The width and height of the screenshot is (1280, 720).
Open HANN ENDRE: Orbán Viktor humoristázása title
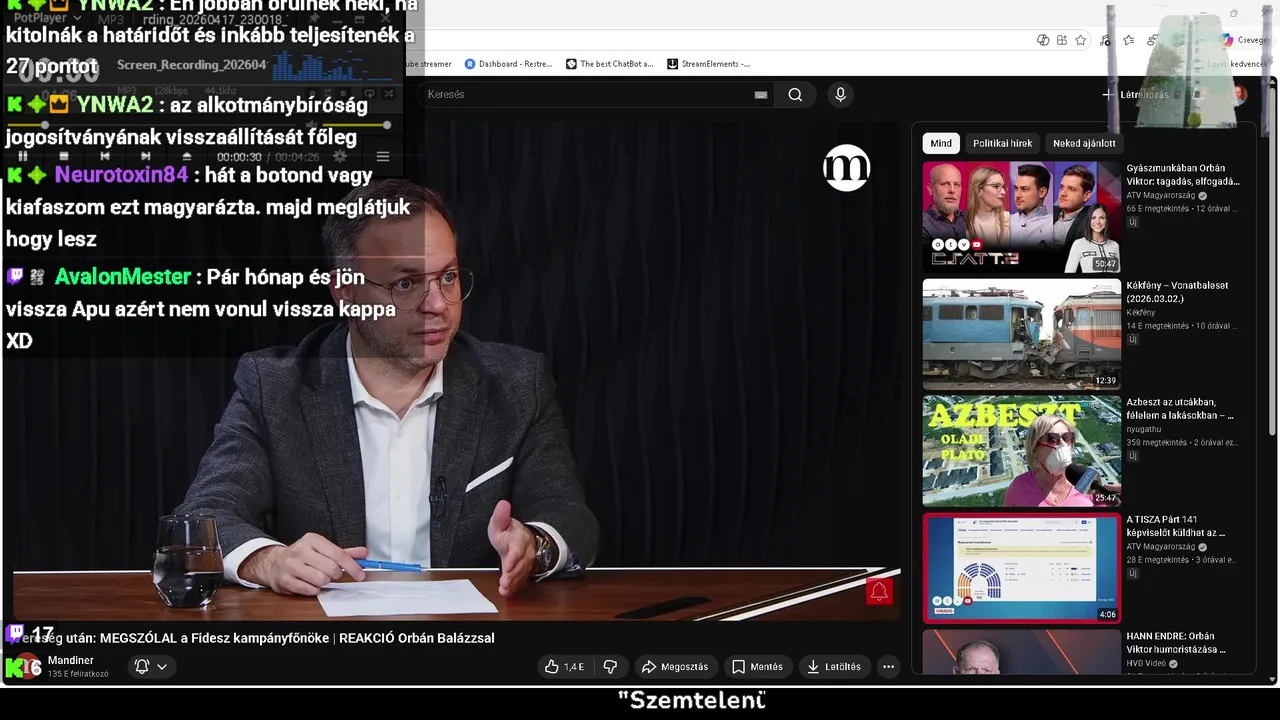1176,642
